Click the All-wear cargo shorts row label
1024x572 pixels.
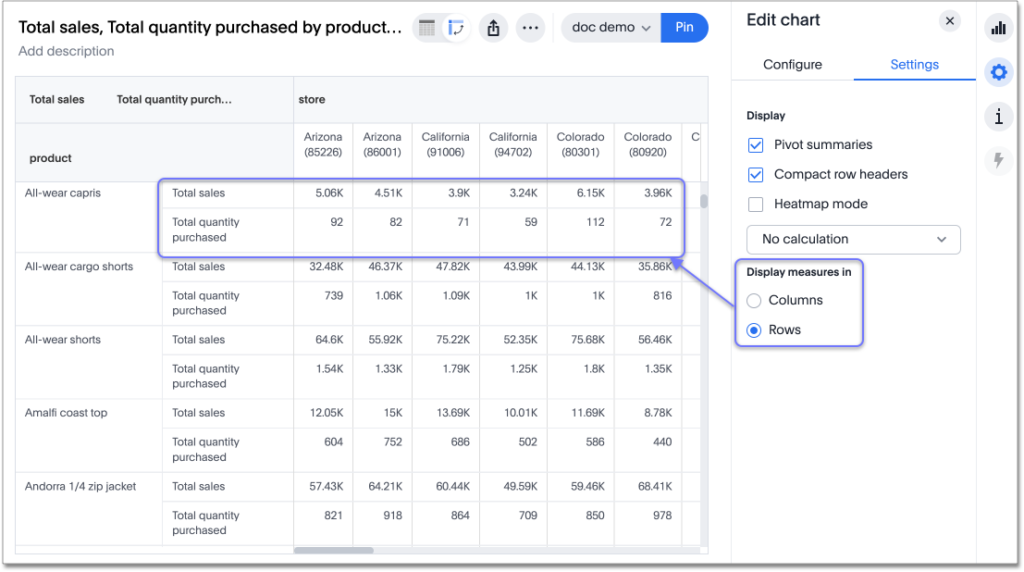tap(79, 266)
